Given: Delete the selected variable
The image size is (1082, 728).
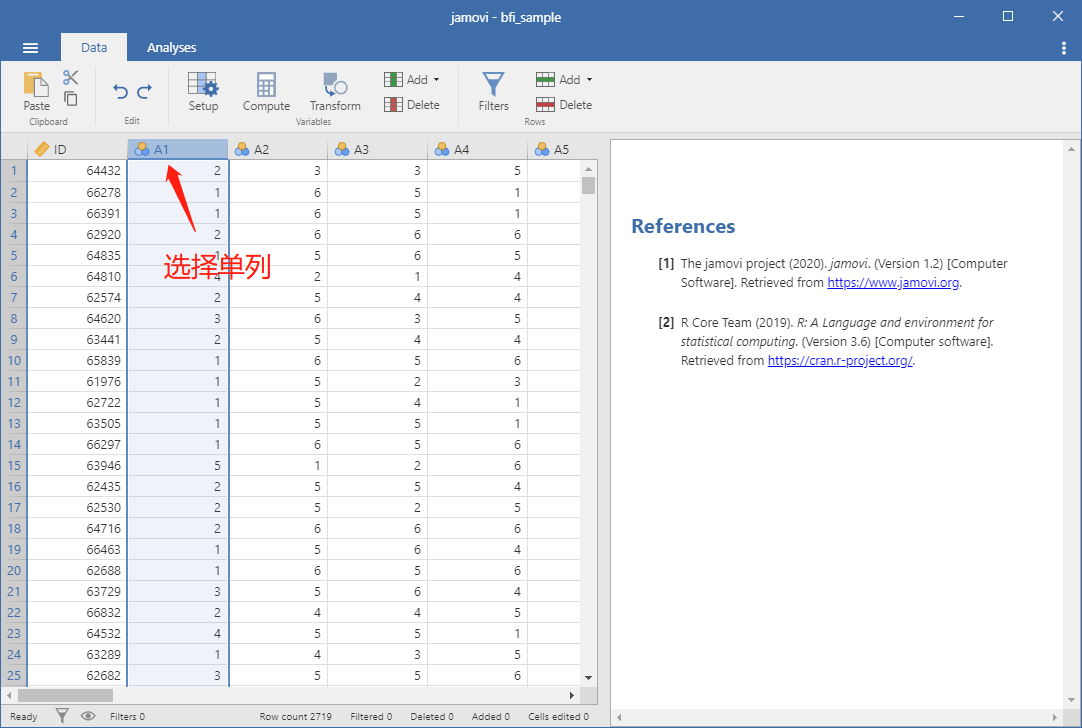Looking at the screenshot, I should [412, 105].
